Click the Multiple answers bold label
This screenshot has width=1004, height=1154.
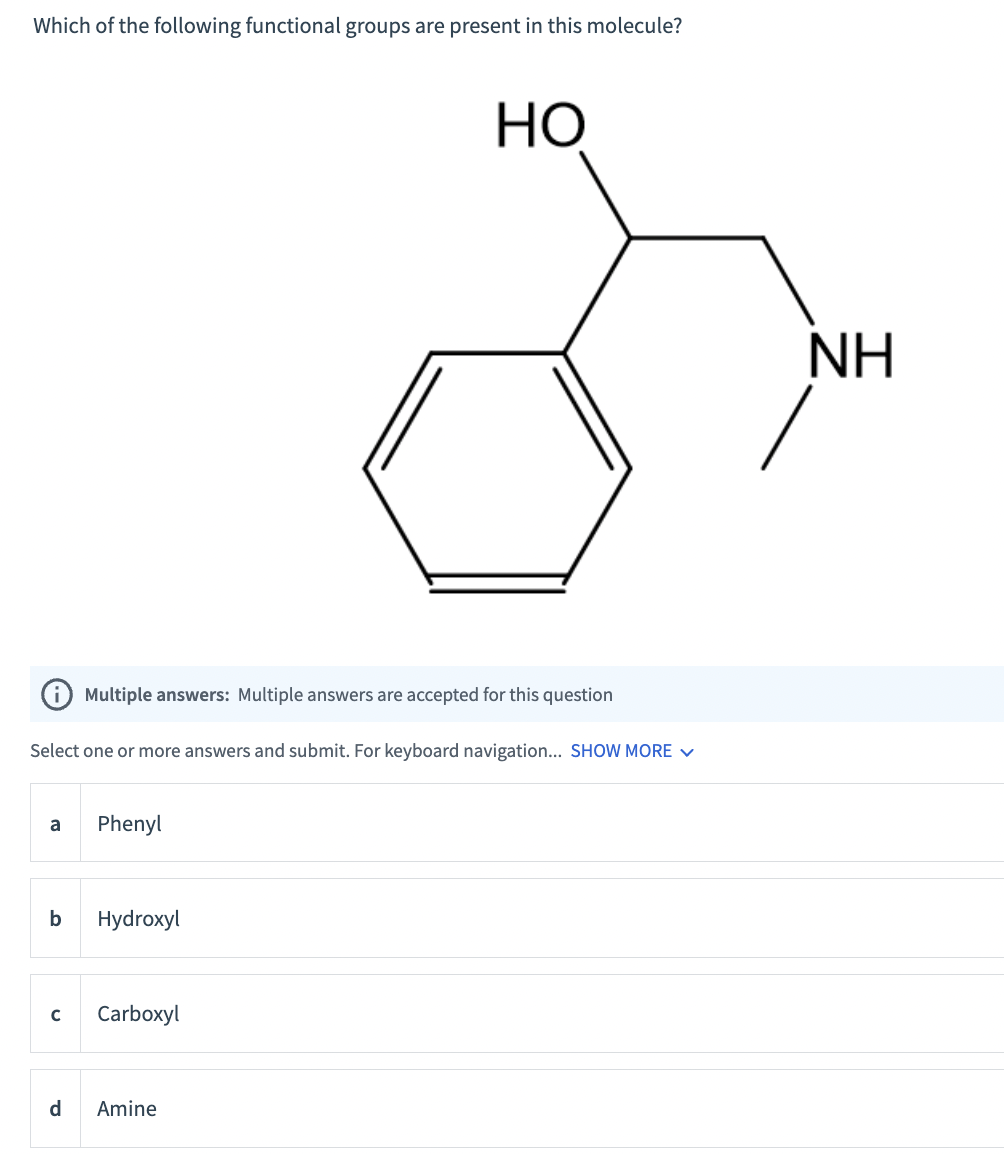click(x=157, y=695)
